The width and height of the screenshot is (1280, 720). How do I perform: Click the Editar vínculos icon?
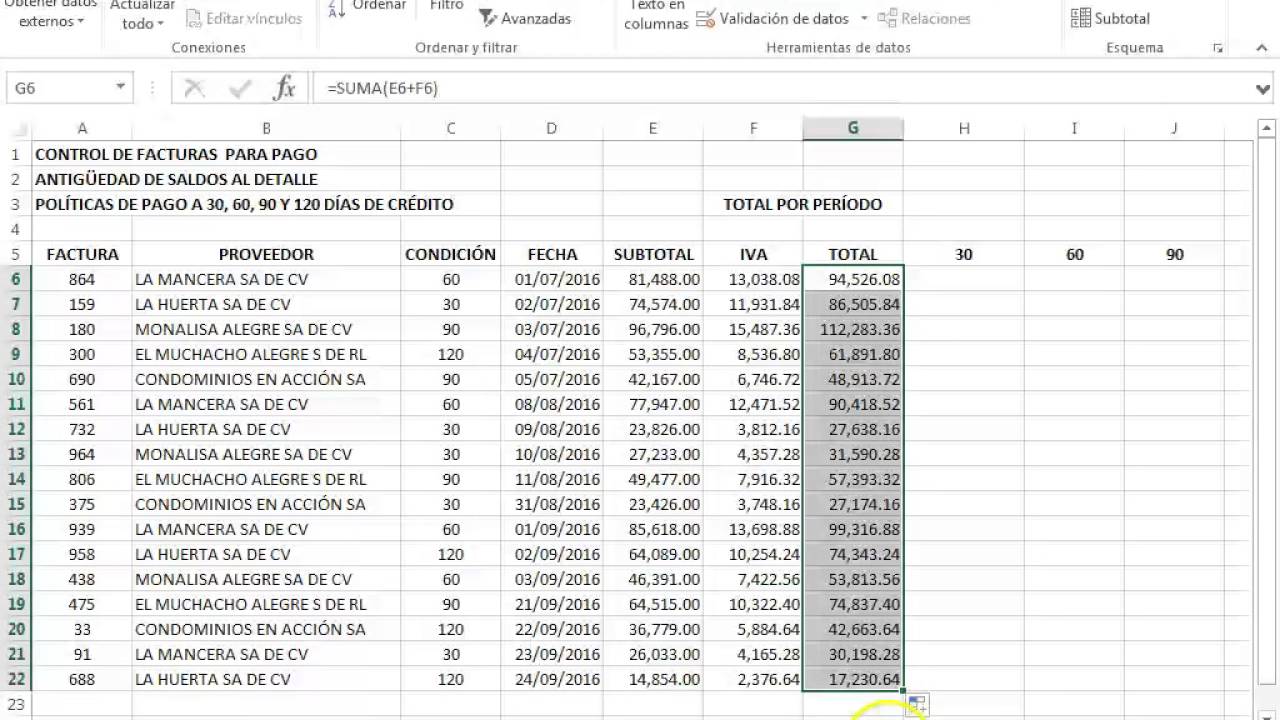click(194, 18)
